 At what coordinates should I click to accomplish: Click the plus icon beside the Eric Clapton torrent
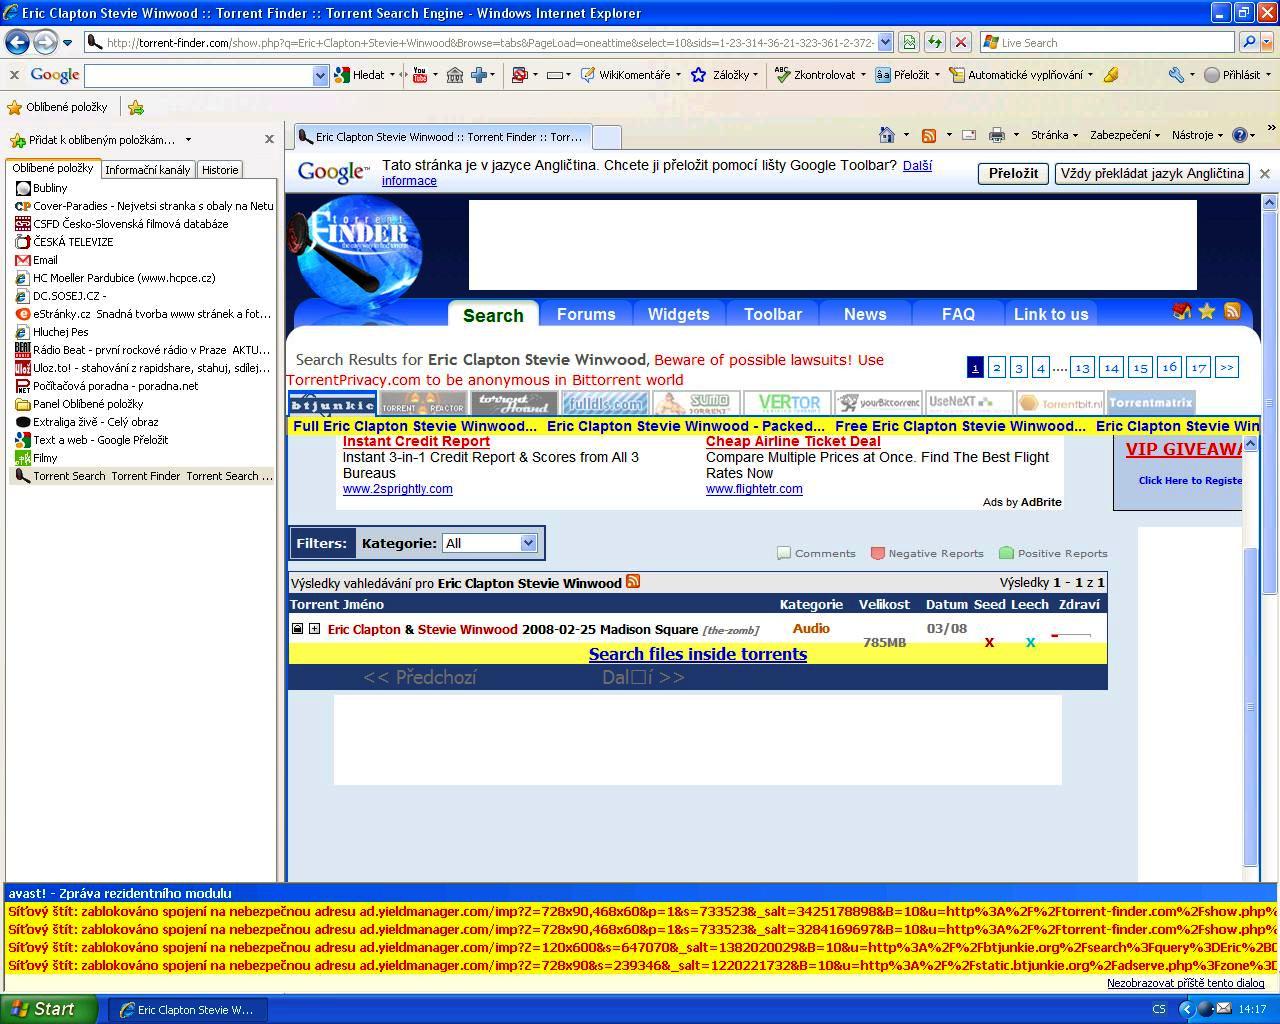(314, 628)
